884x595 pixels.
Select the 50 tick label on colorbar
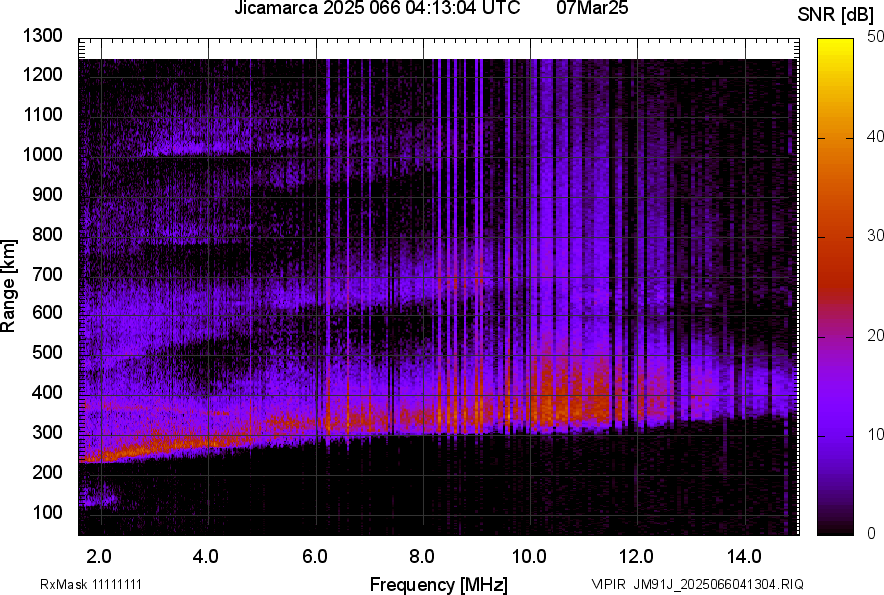[x=875, y=37]
